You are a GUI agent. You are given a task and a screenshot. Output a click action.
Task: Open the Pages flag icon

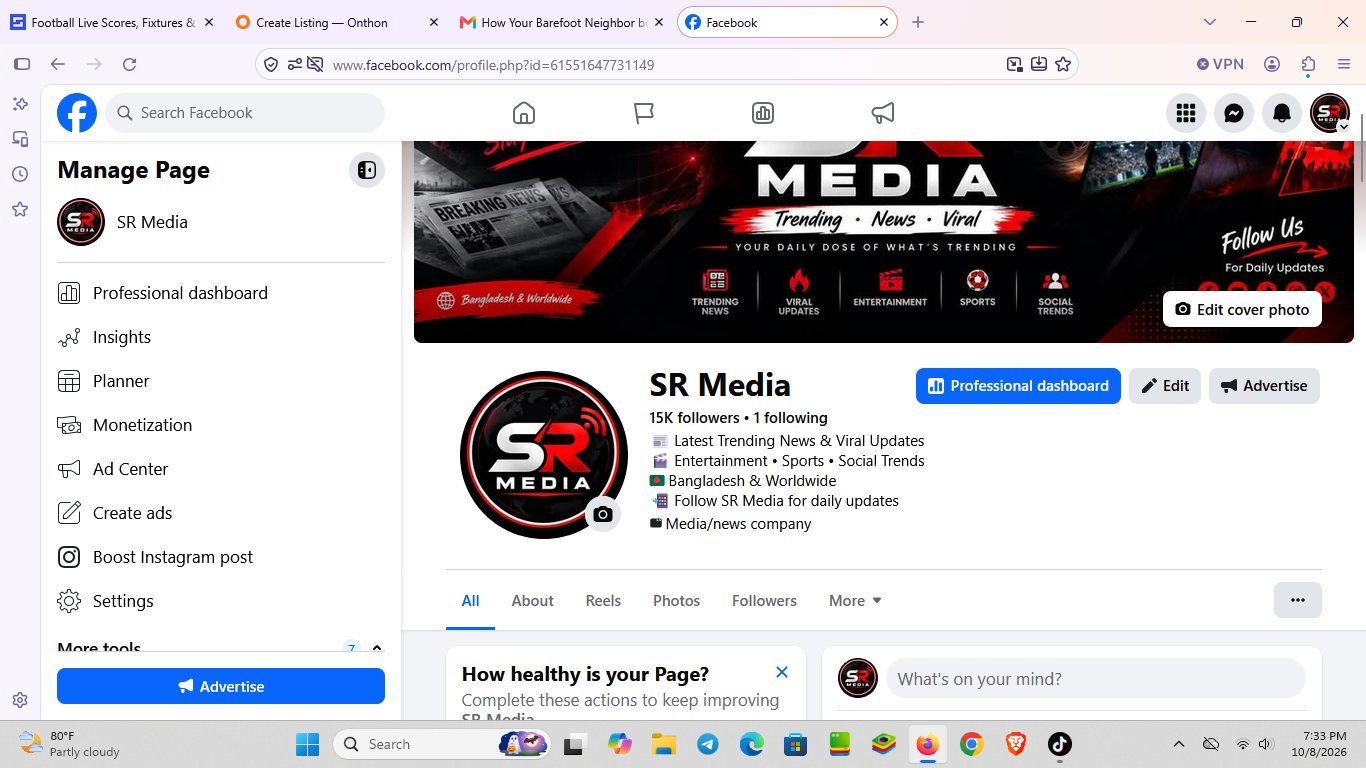(644, 113)
